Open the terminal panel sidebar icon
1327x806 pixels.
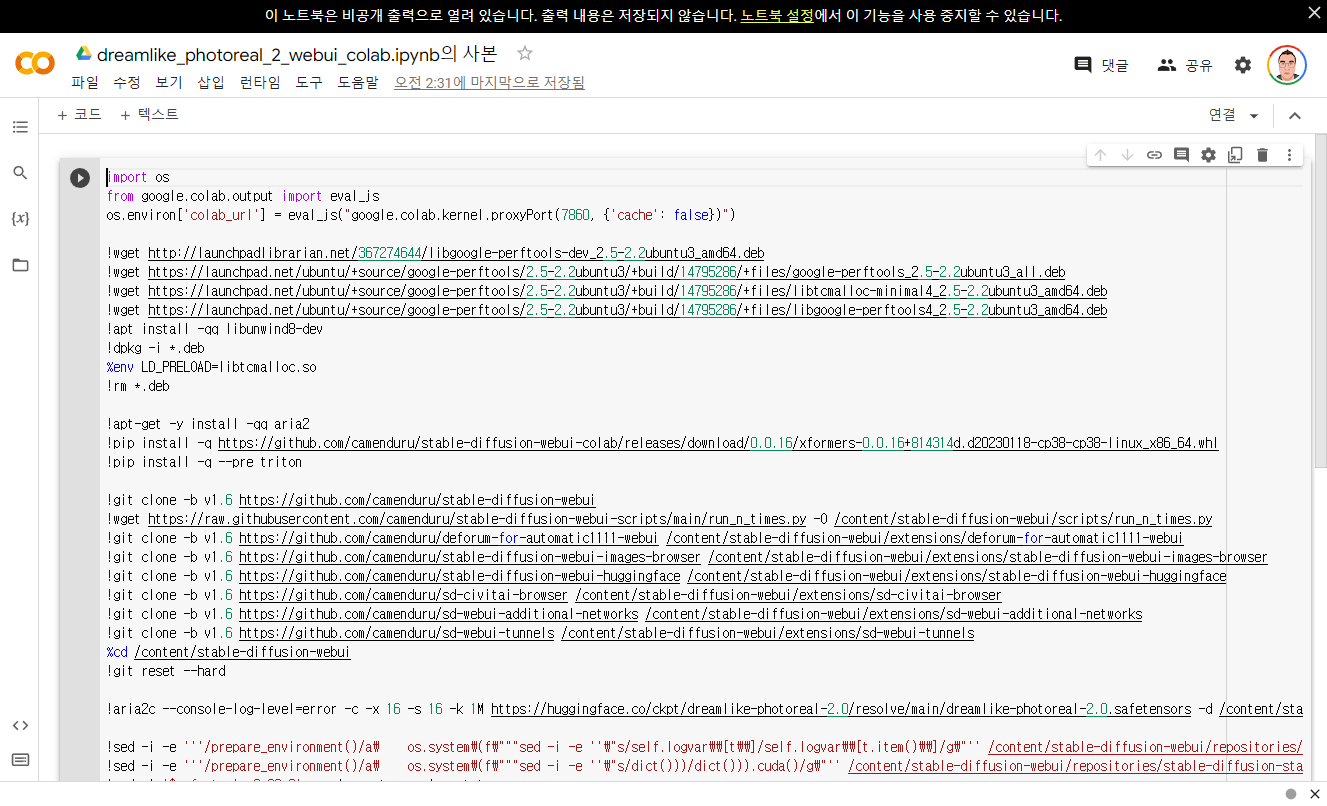pyautogui.click(x=20, y=760)
